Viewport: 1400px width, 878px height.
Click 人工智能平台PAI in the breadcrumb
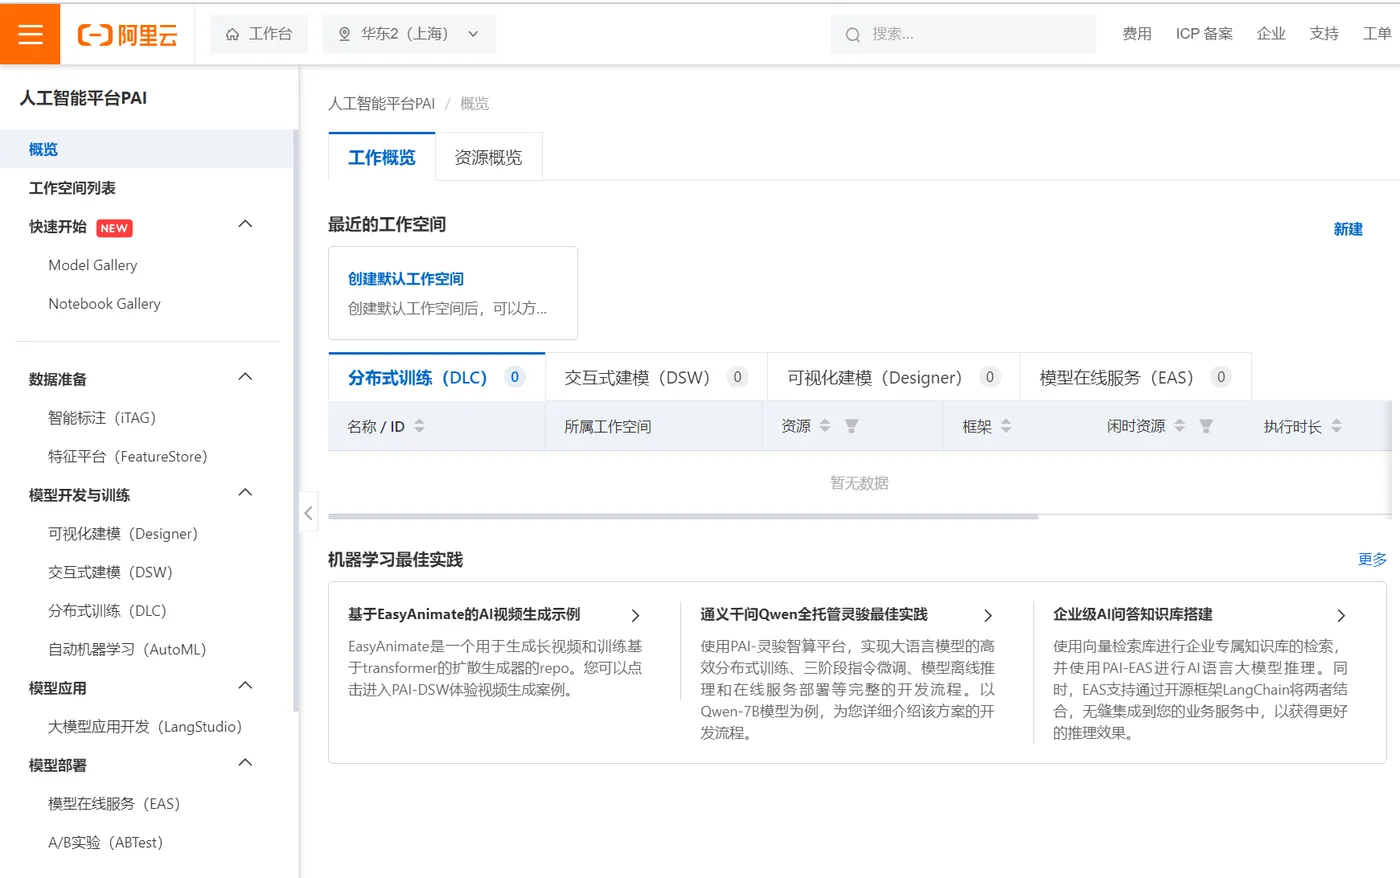coord(382,104)
